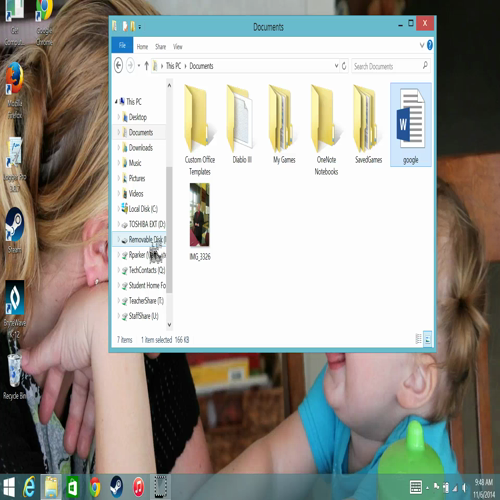
Task: Open the File menu
Action: [122, 45]
